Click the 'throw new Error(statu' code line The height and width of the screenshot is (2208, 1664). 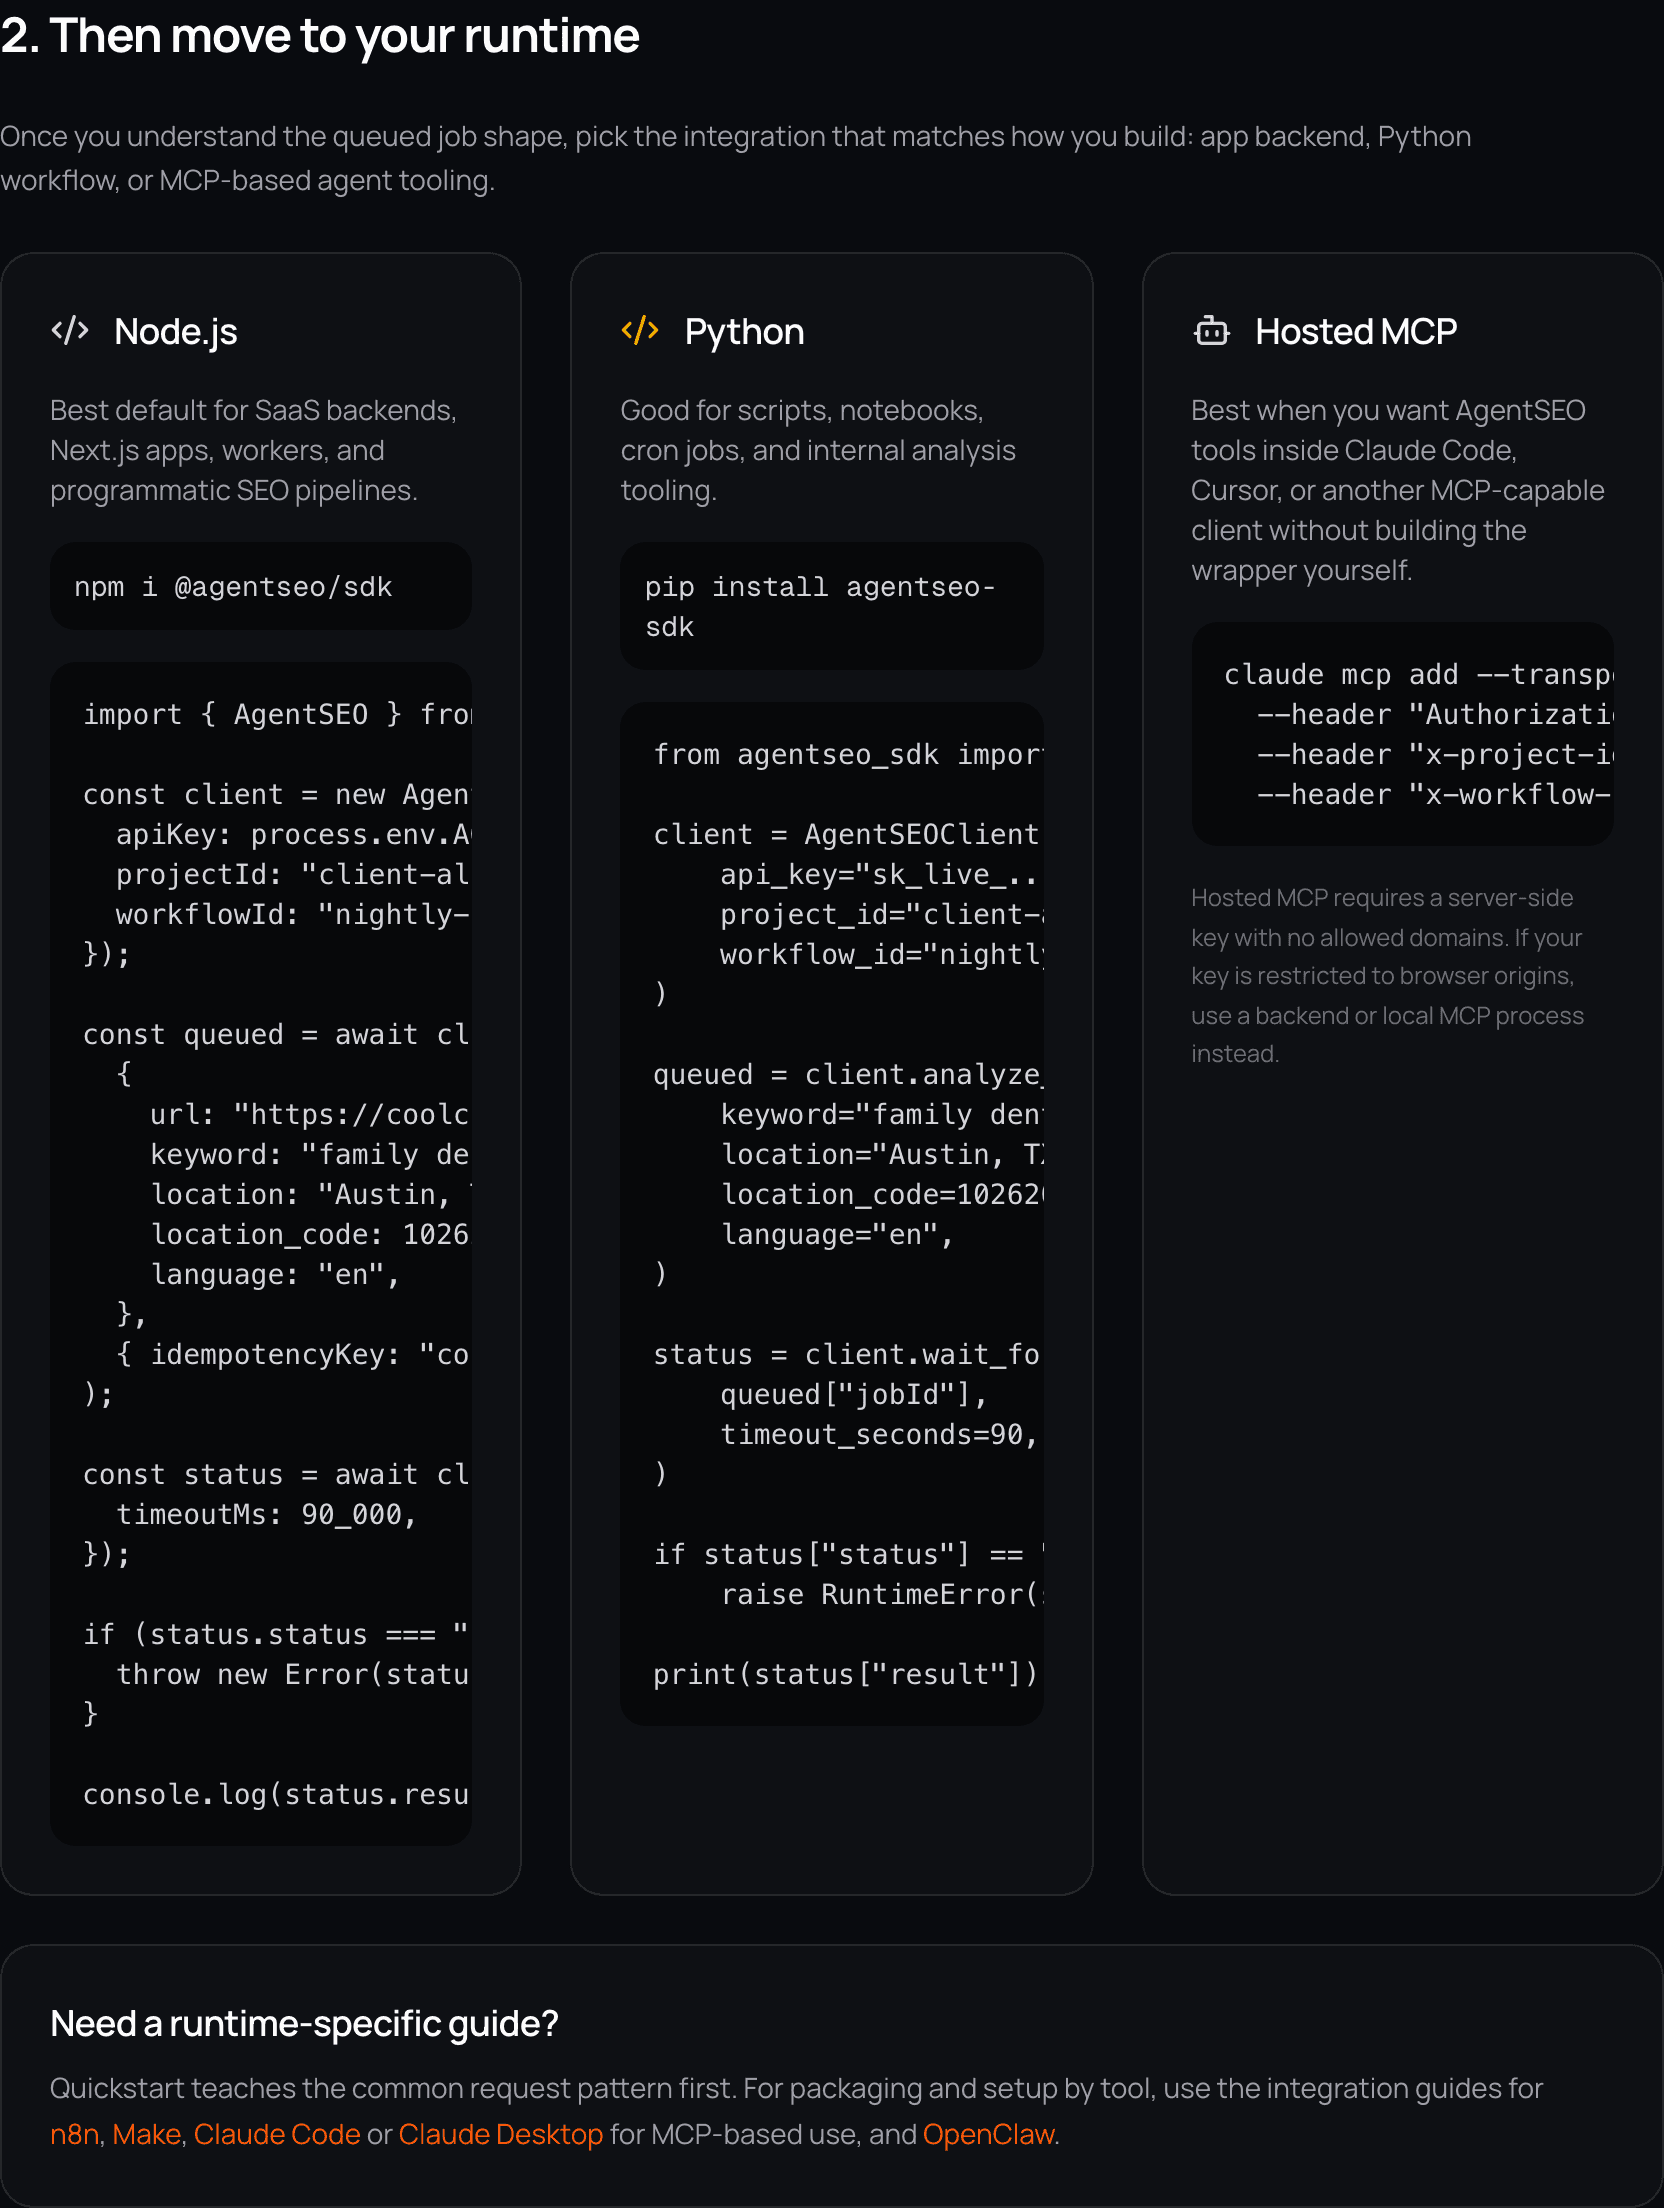[293, 1674]
